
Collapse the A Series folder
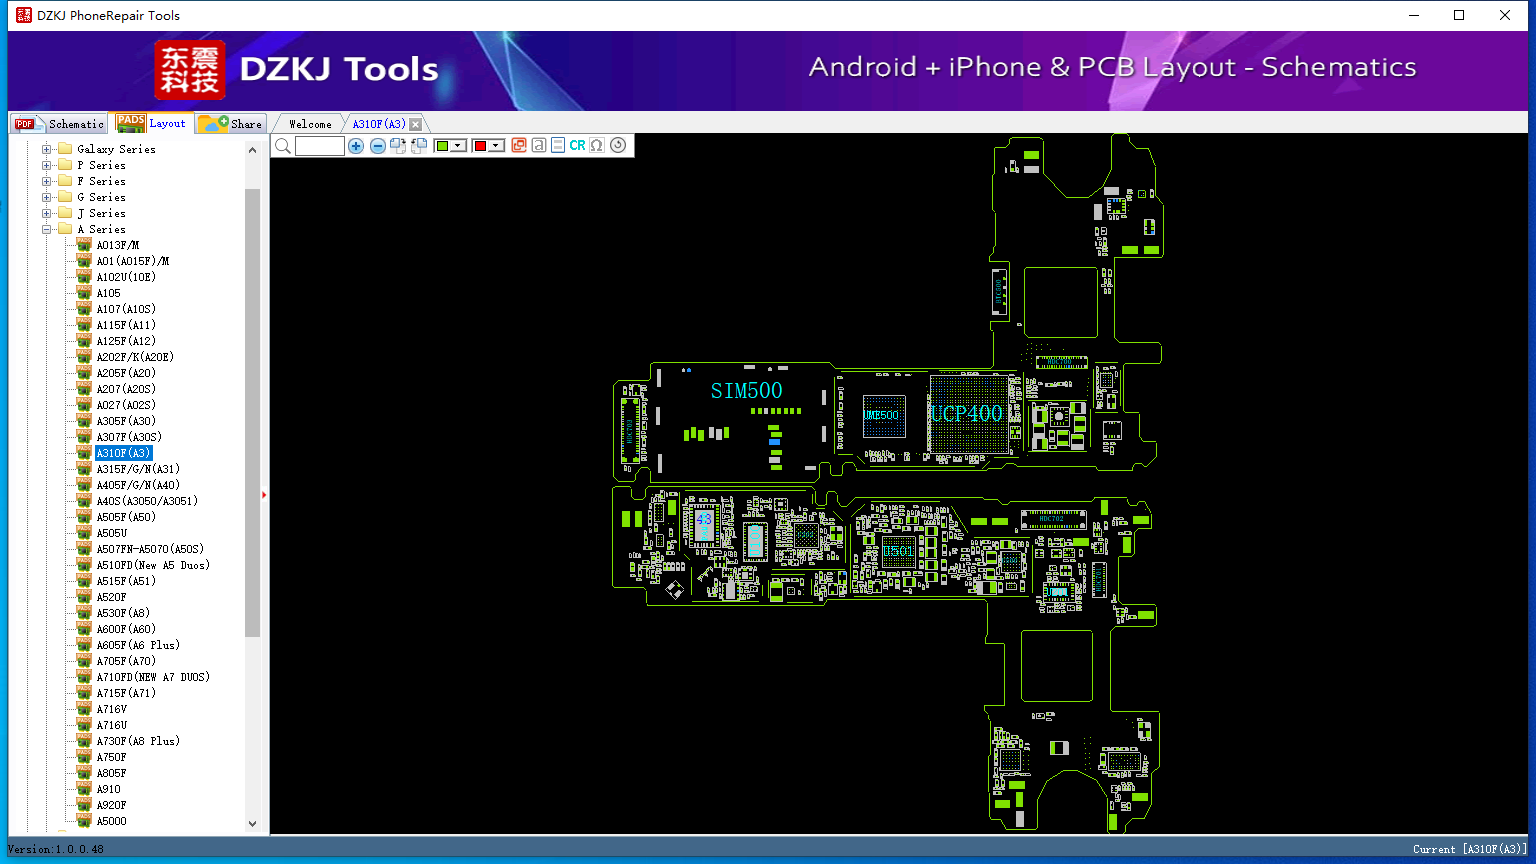pyautogui.click(x=47, y=229)
